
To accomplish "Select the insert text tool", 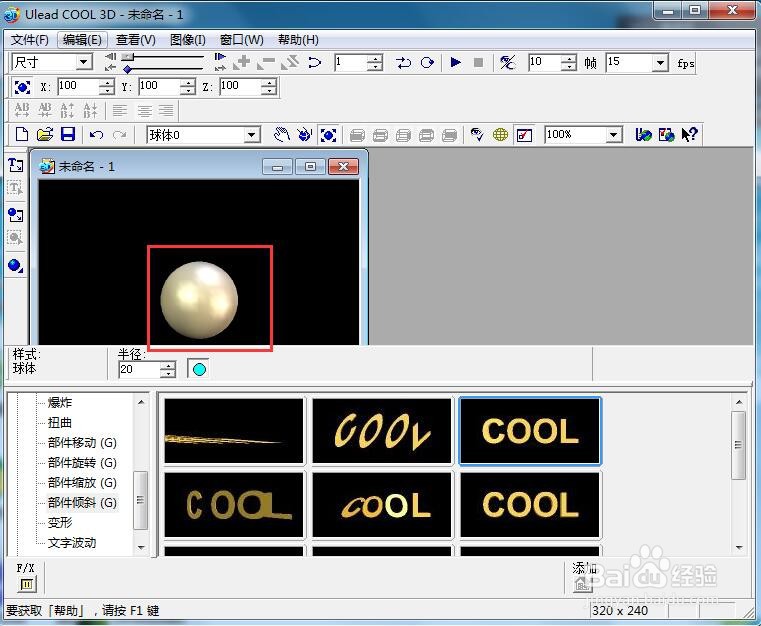I will click(x=16, y=165).
